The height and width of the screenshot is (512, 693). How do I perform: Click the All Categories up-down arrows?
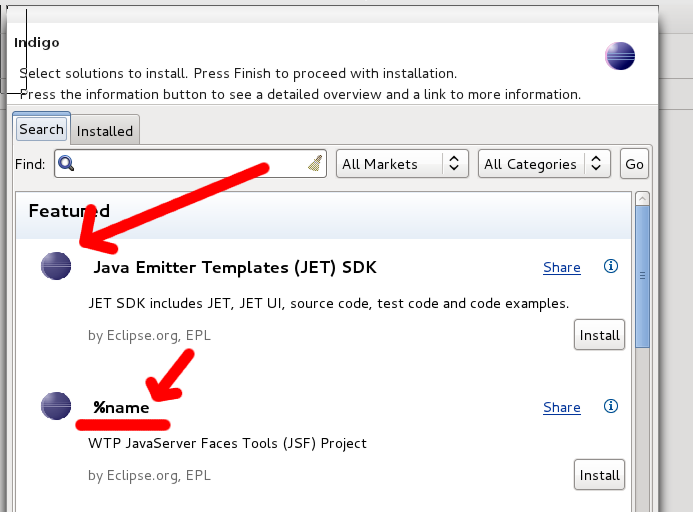click(596, 164)
